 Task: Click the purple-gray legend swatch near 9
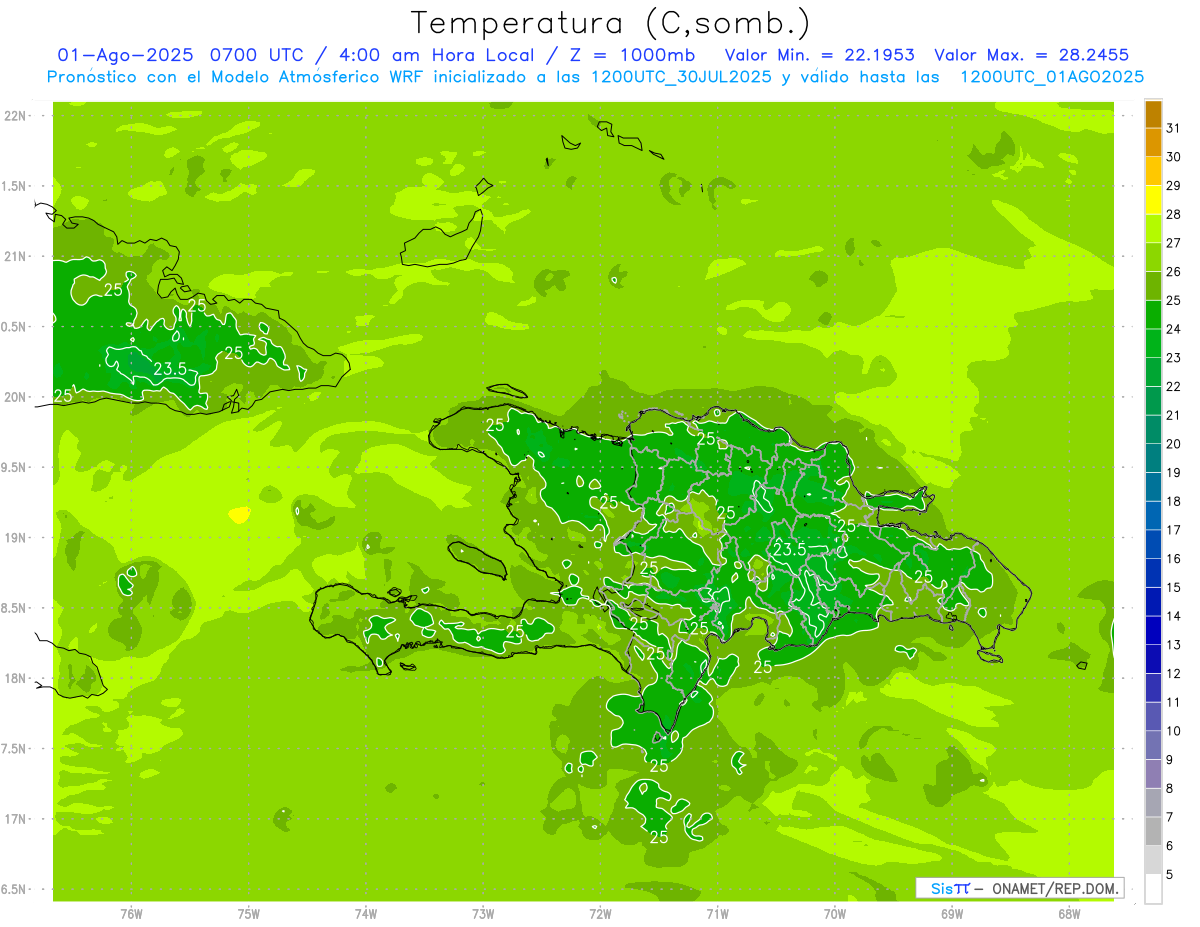(1153, 774)
